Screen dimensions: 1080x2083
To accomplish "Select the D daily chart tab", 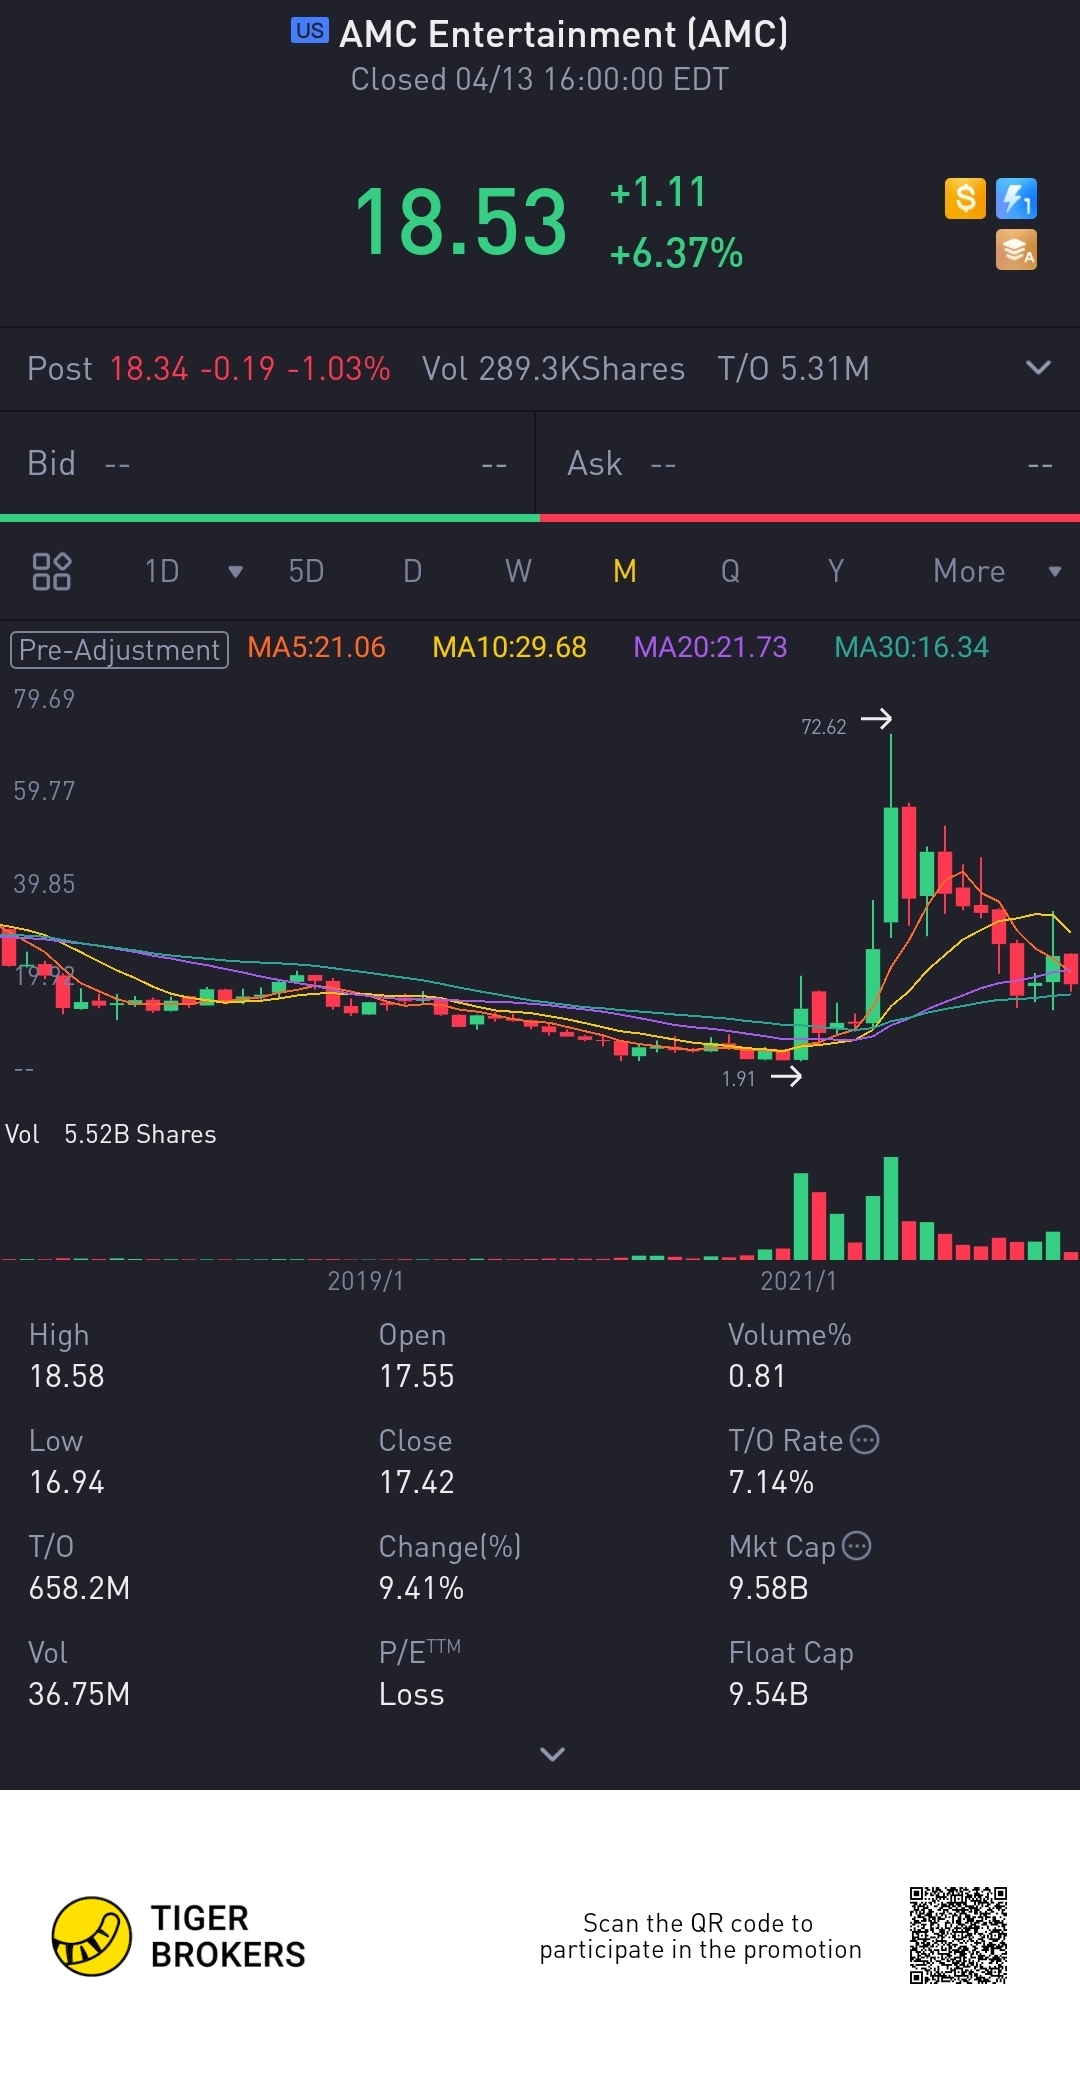I will pyautogui.click(x=412, y=571).
